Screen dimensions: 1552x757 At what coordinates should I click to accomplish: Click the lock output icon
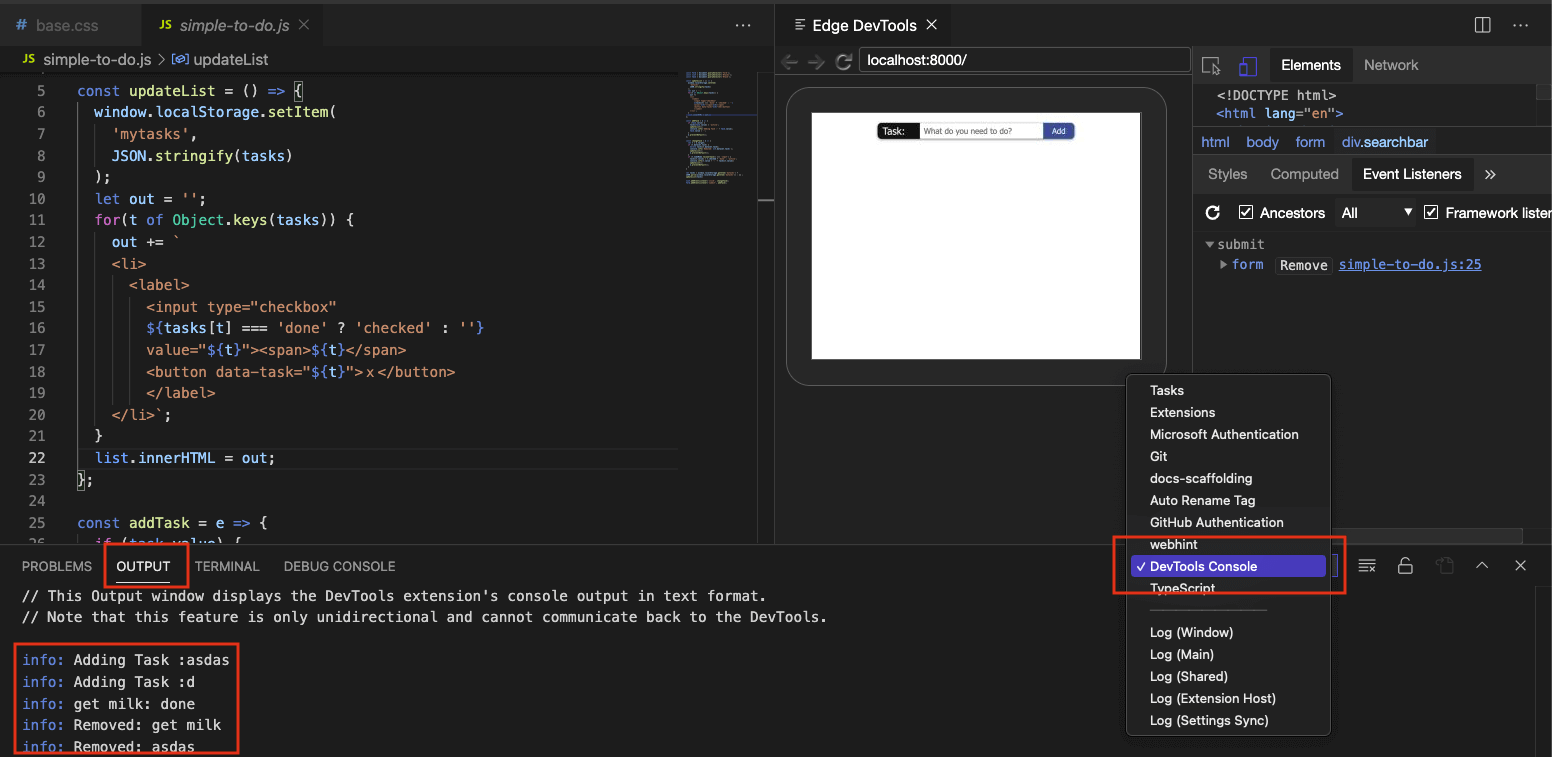(x=1405, y=565)
